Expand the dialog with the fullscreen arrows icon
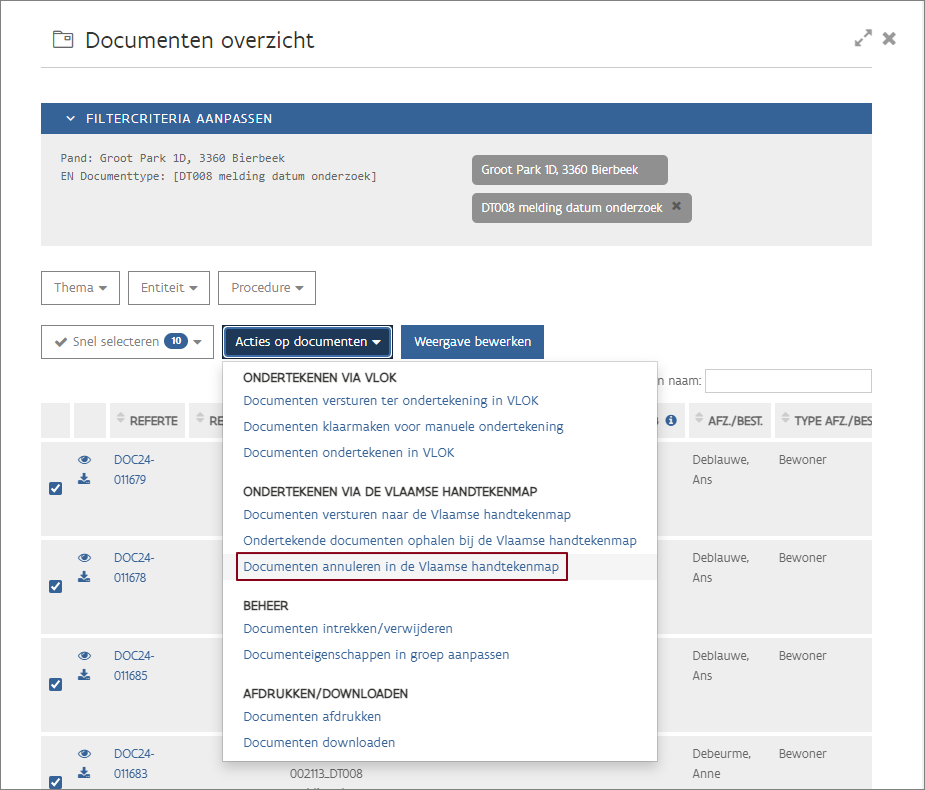925x790 pixels. (862, 39)
